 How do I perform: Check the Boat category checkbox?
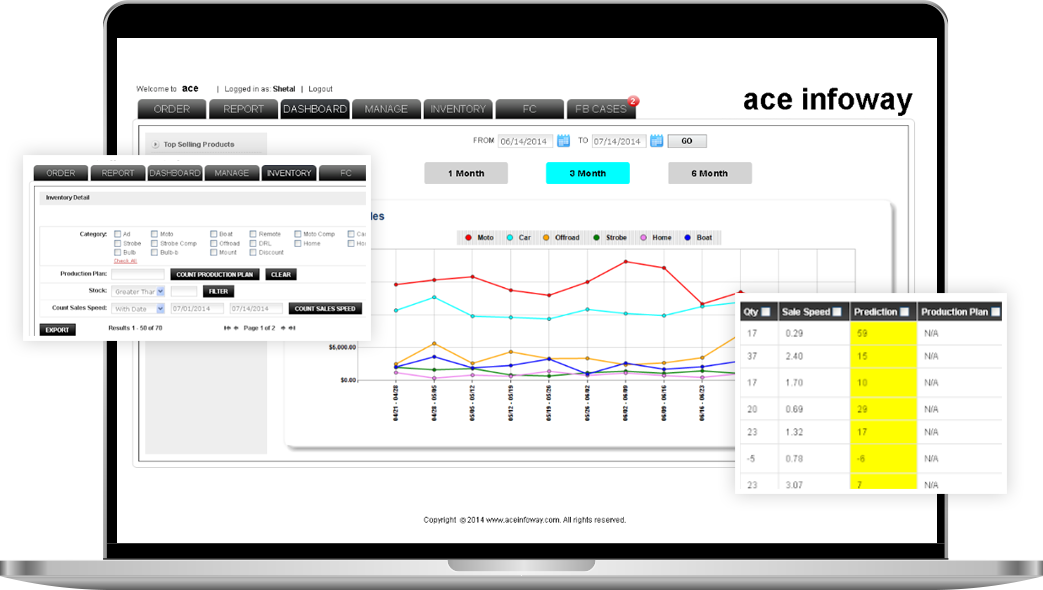[214, 234]
